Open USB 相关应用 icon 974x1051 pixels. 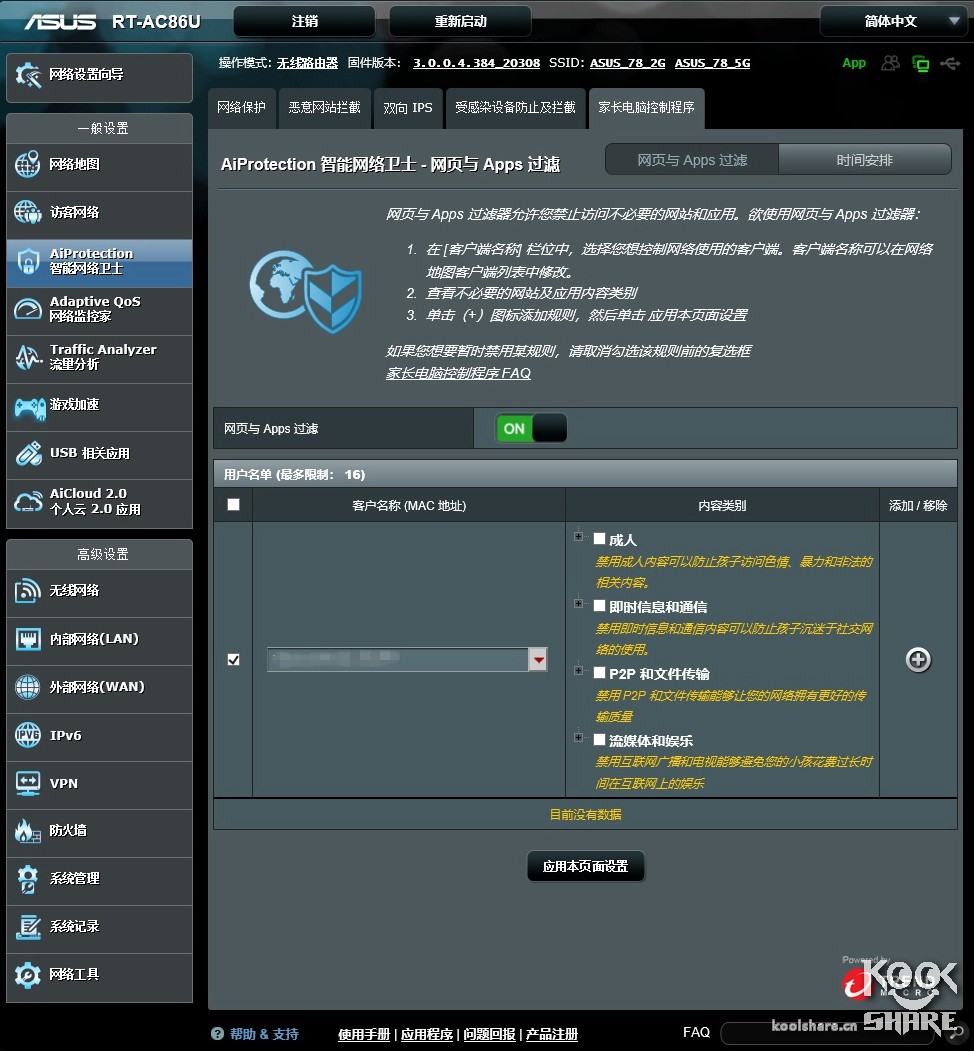(x=27, y=454)
